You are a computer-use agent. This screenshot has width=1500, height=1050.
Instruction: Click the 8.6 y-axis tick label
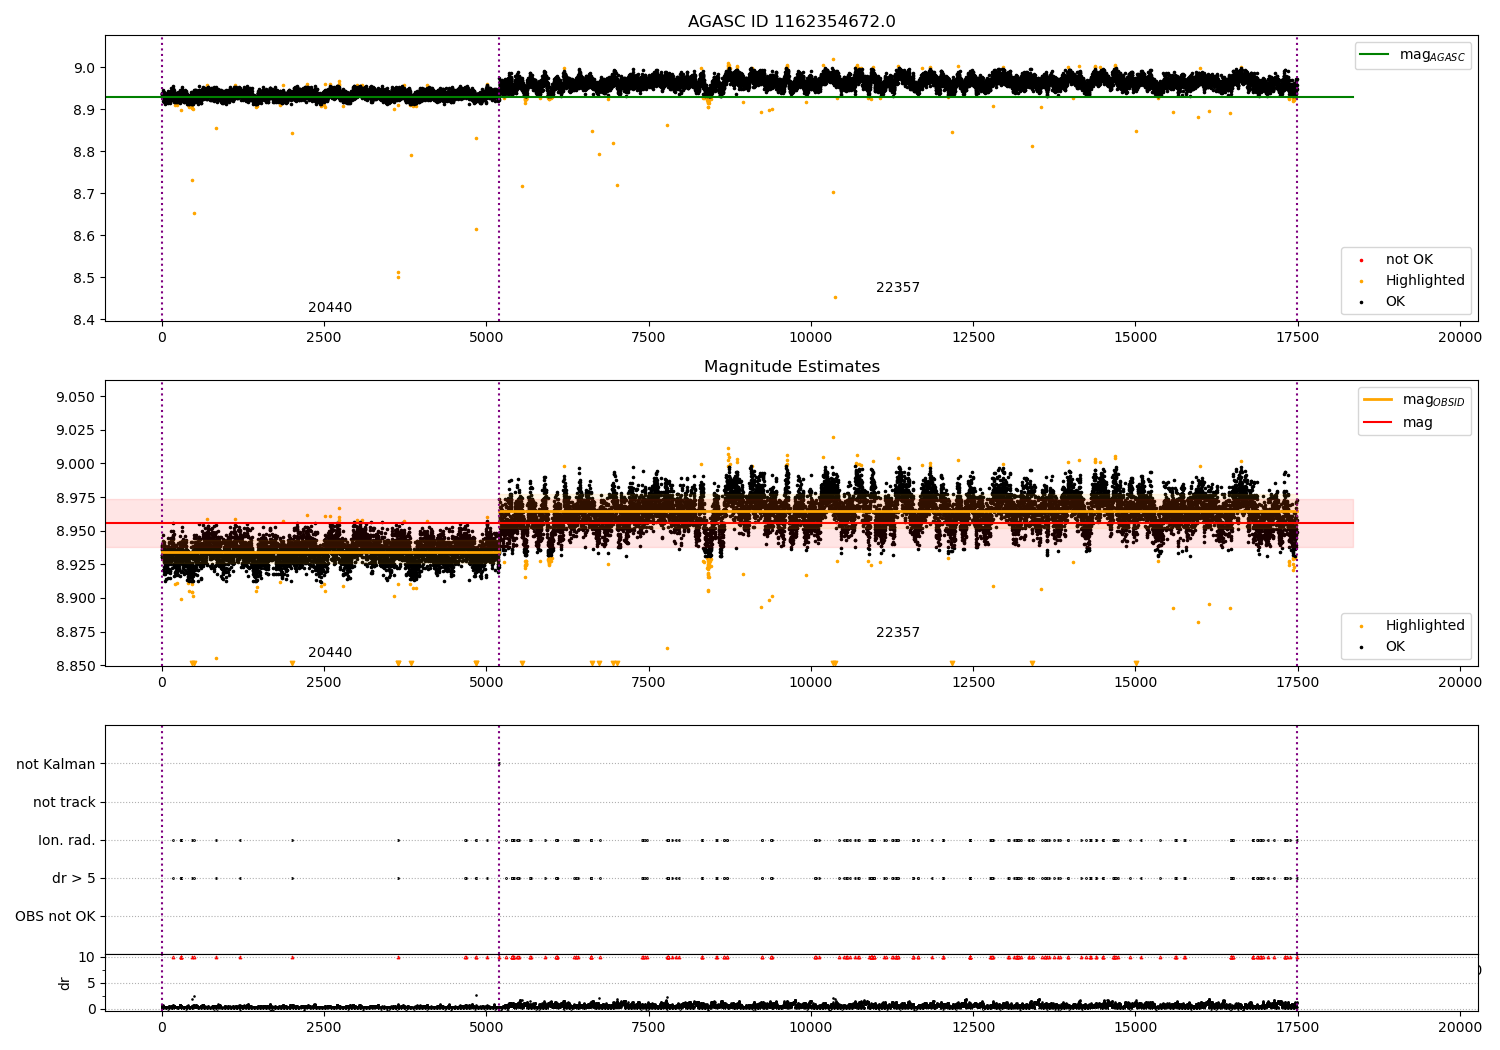(85, 236)
